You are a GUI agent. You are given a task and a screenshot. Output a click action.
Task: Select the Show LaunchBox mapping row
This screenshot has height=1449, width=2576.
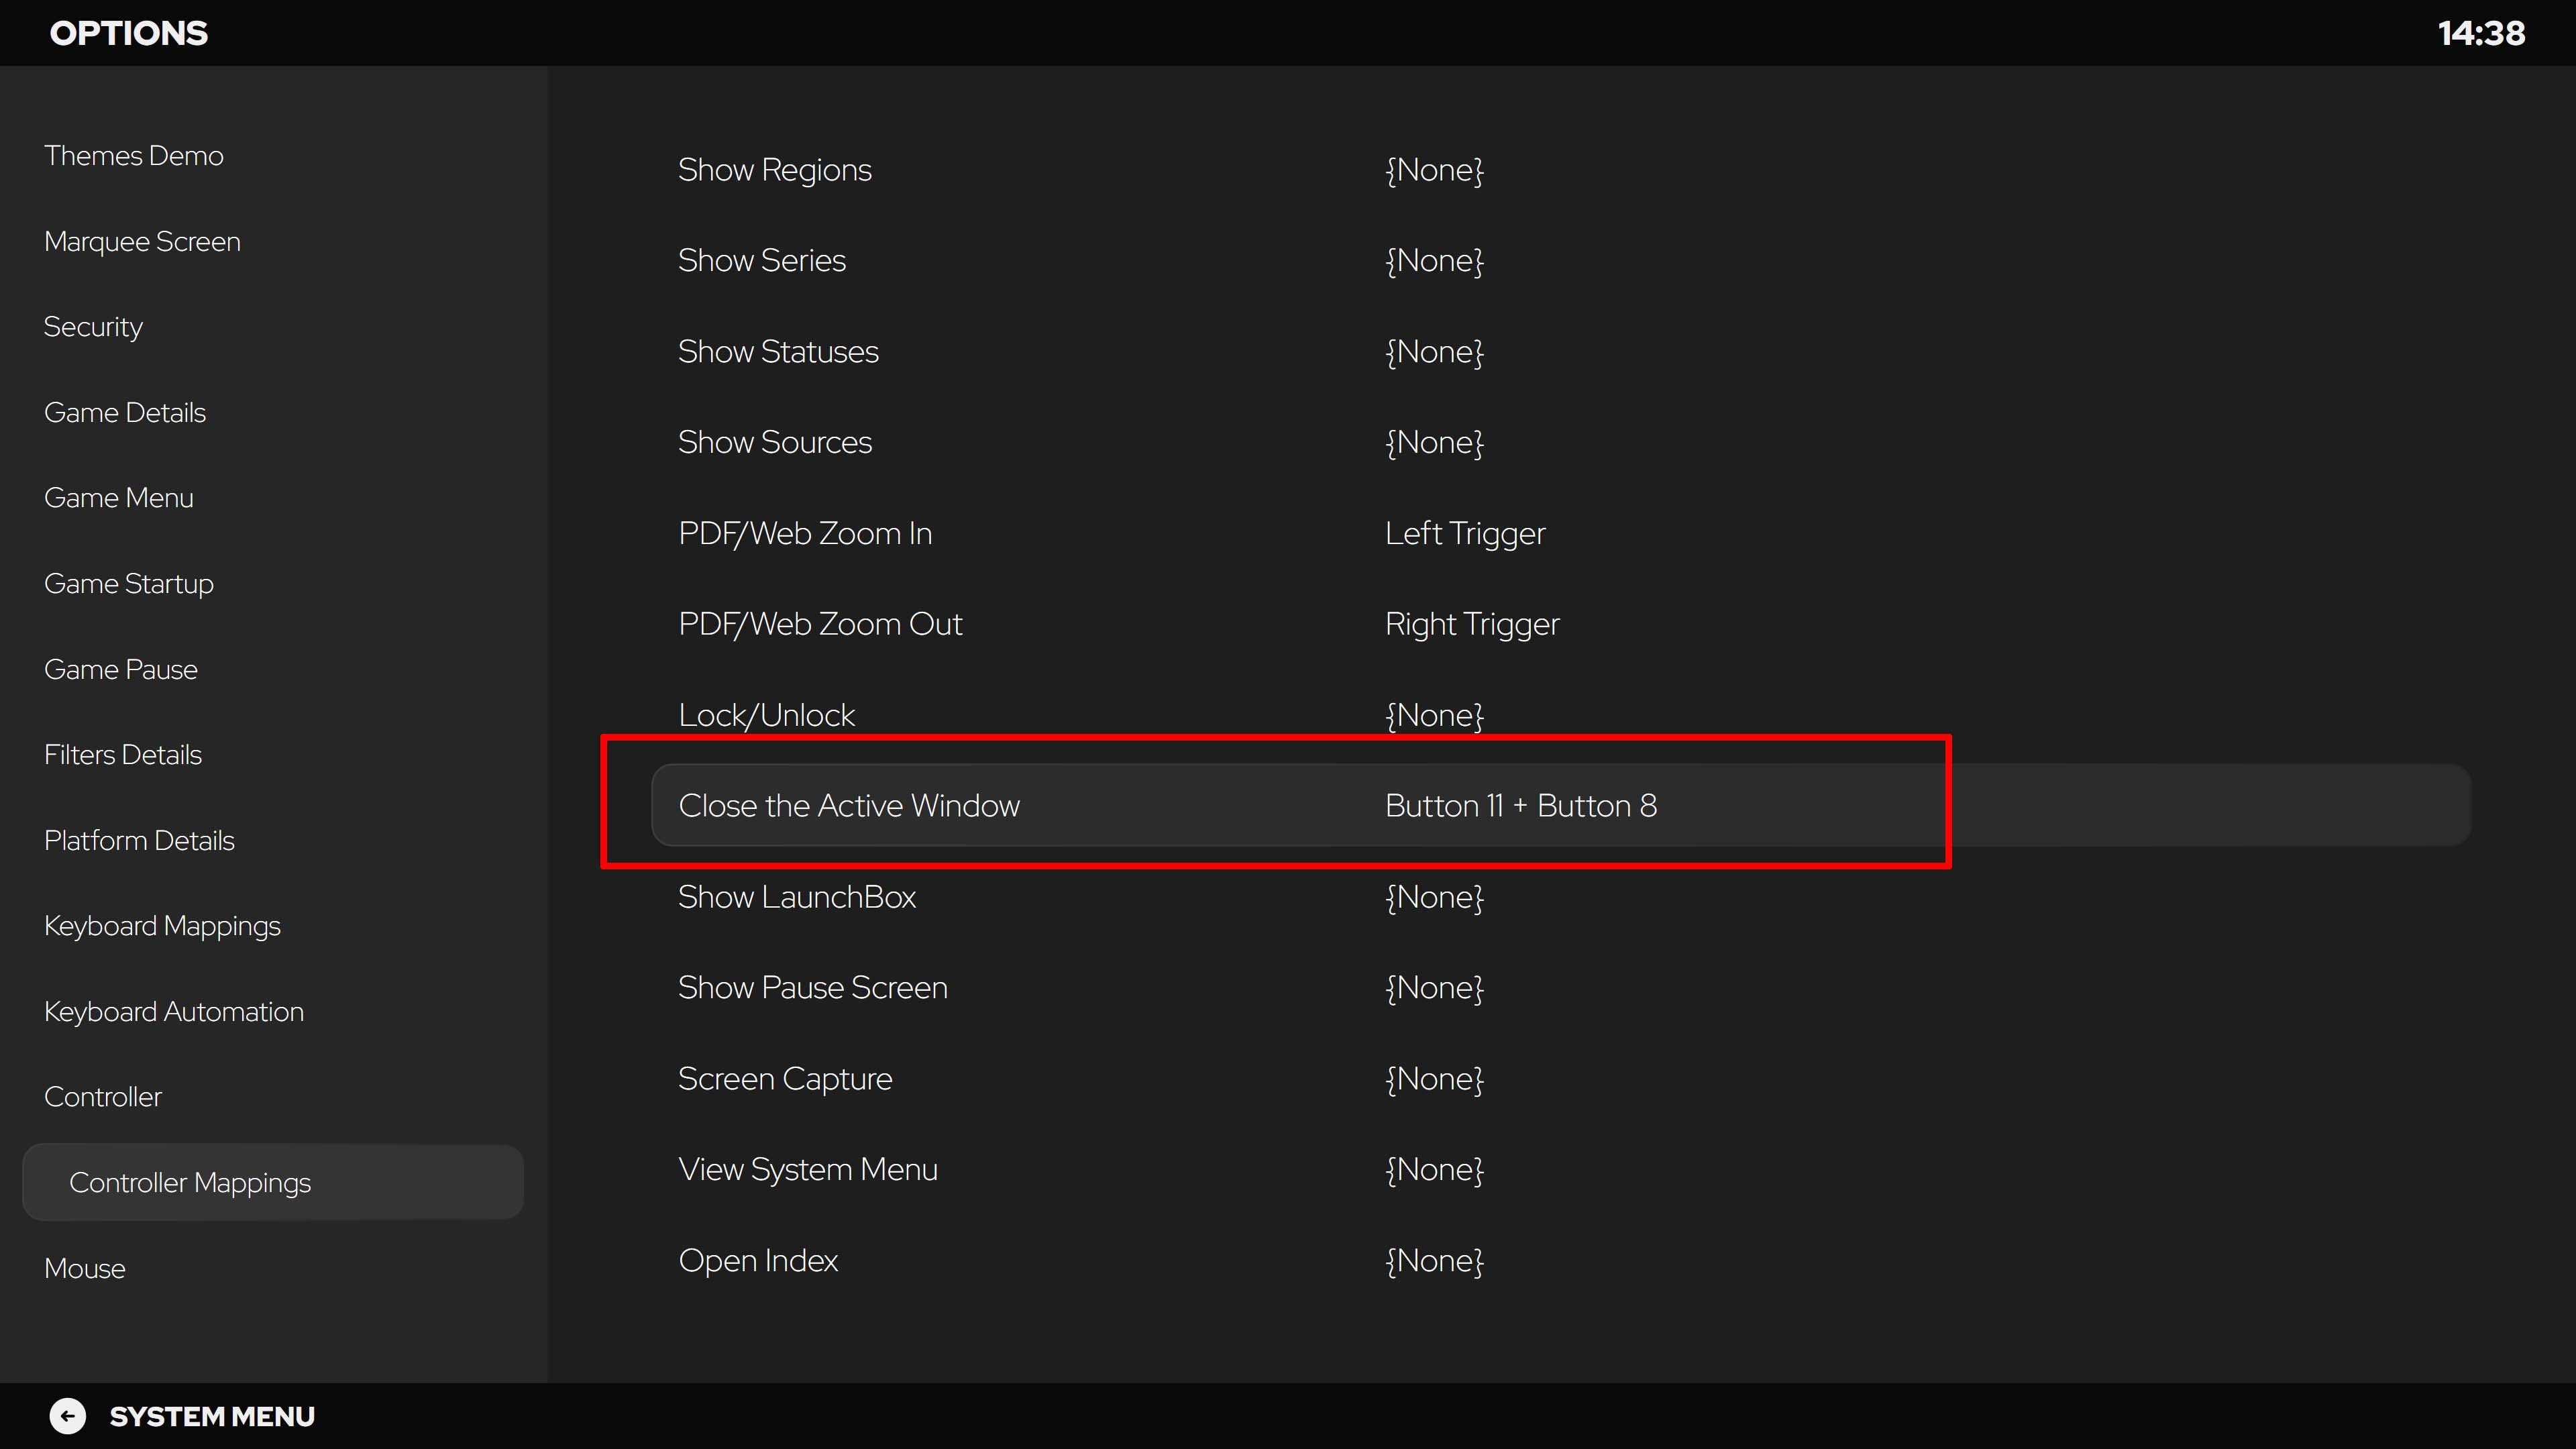click(1561, 897)
